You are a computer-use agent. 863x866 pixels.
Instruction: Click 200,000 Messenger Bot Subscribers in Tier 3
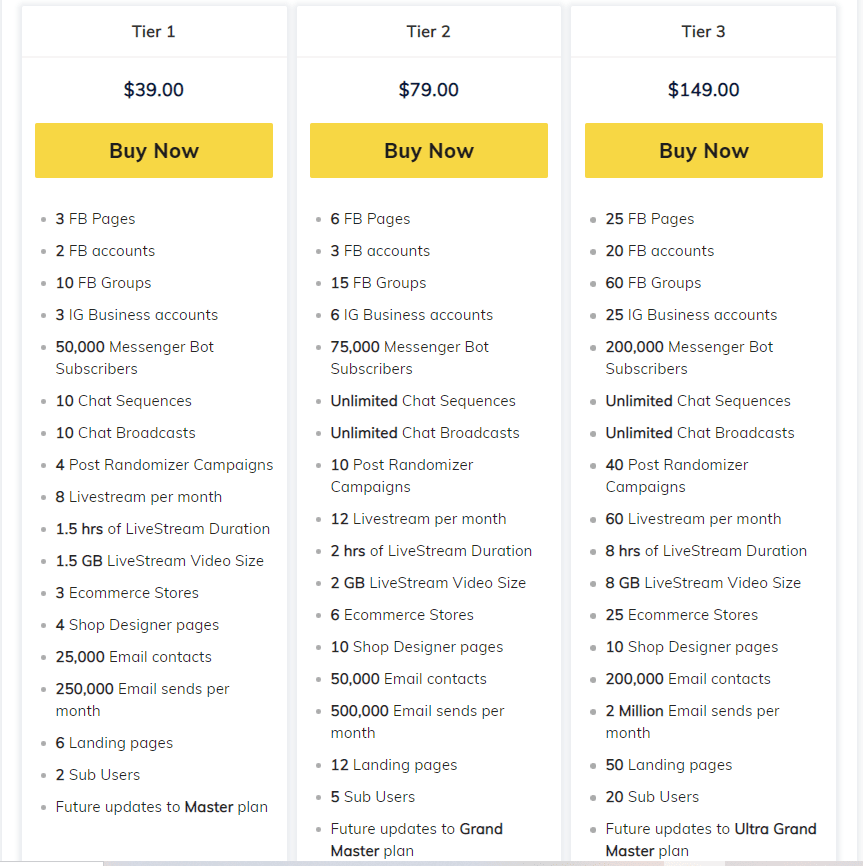click(x=689, y=357)
